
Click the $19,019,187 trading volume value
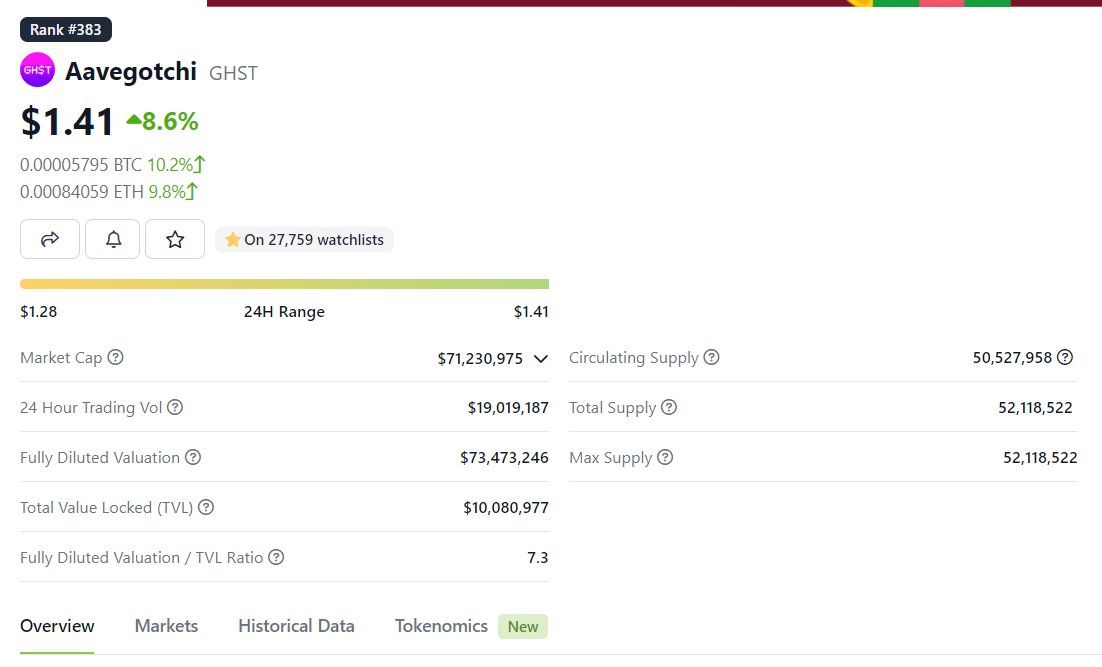click(x=508, y=408)
